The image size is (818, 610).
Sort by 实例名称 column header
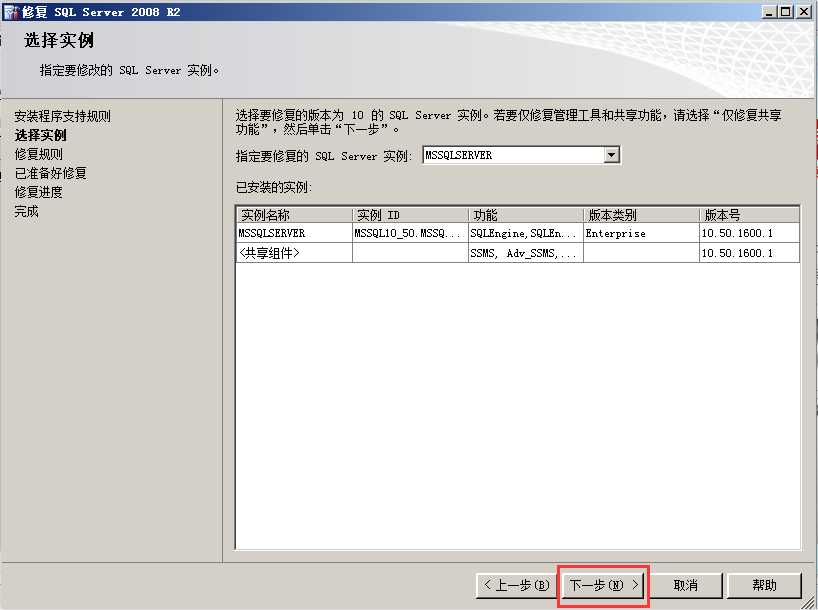tap(295, 215)
